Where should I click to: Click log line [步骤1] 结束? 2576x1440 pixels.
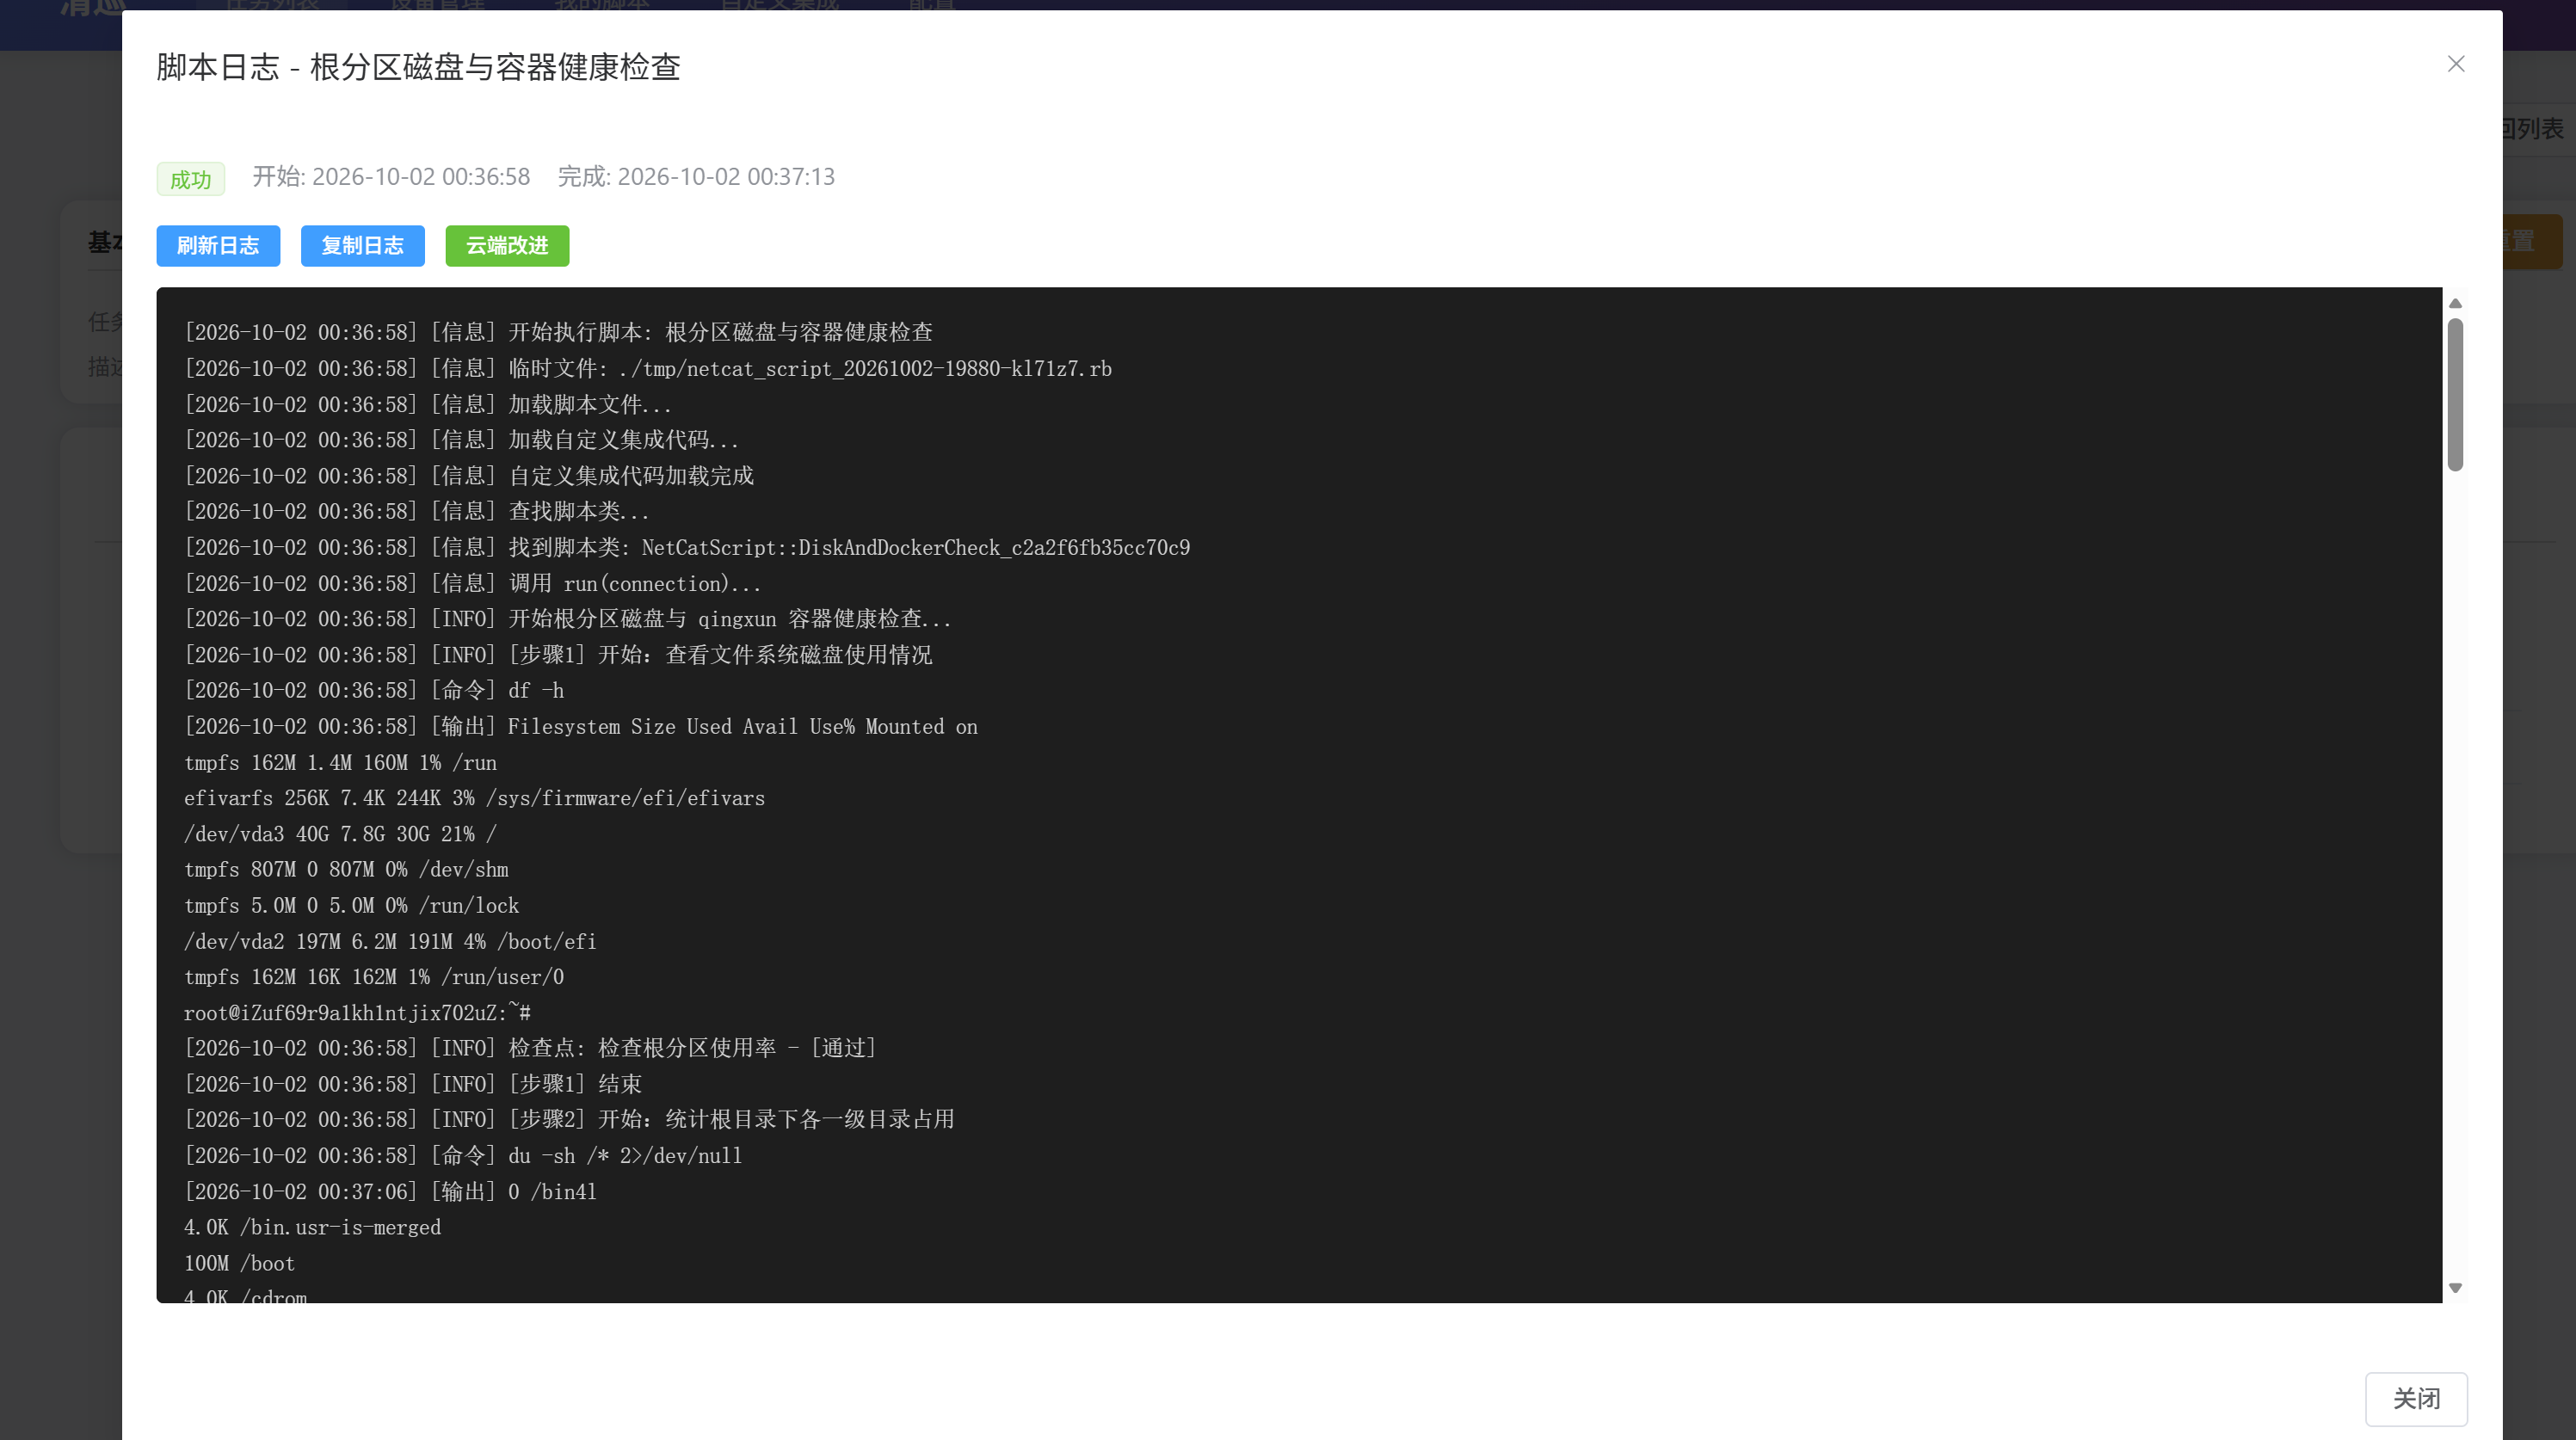coord(413,1084)
